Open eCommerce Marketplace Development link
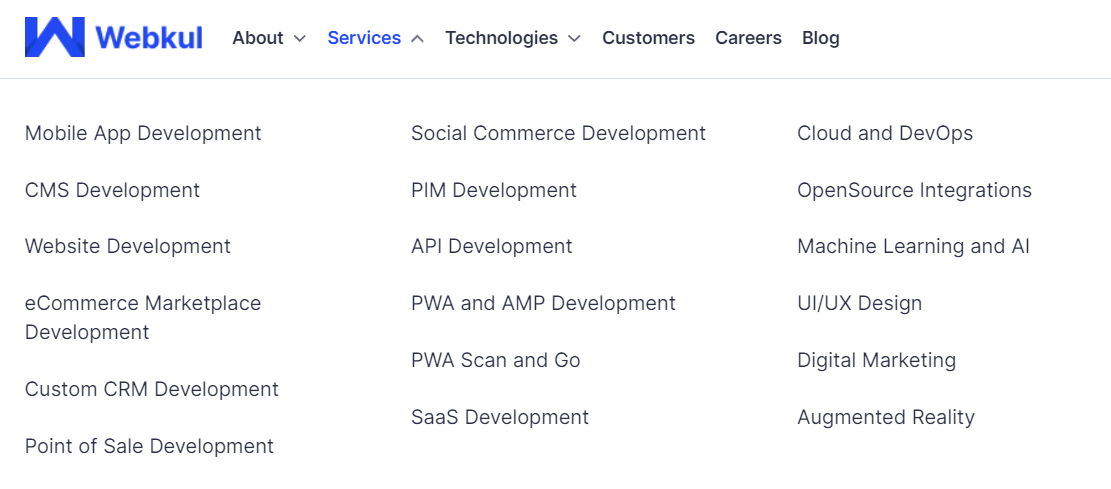 click(x=143, y=317)
